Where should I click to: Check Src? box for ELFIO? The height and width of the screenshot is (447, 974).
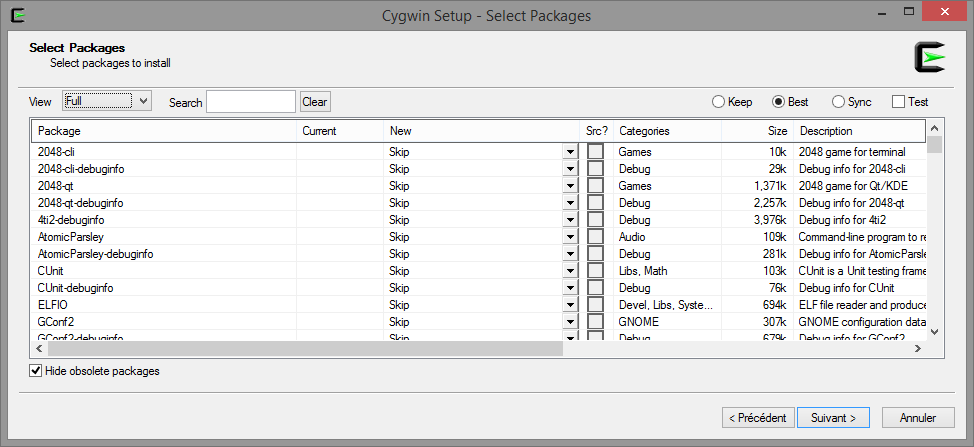click(596, 305)
